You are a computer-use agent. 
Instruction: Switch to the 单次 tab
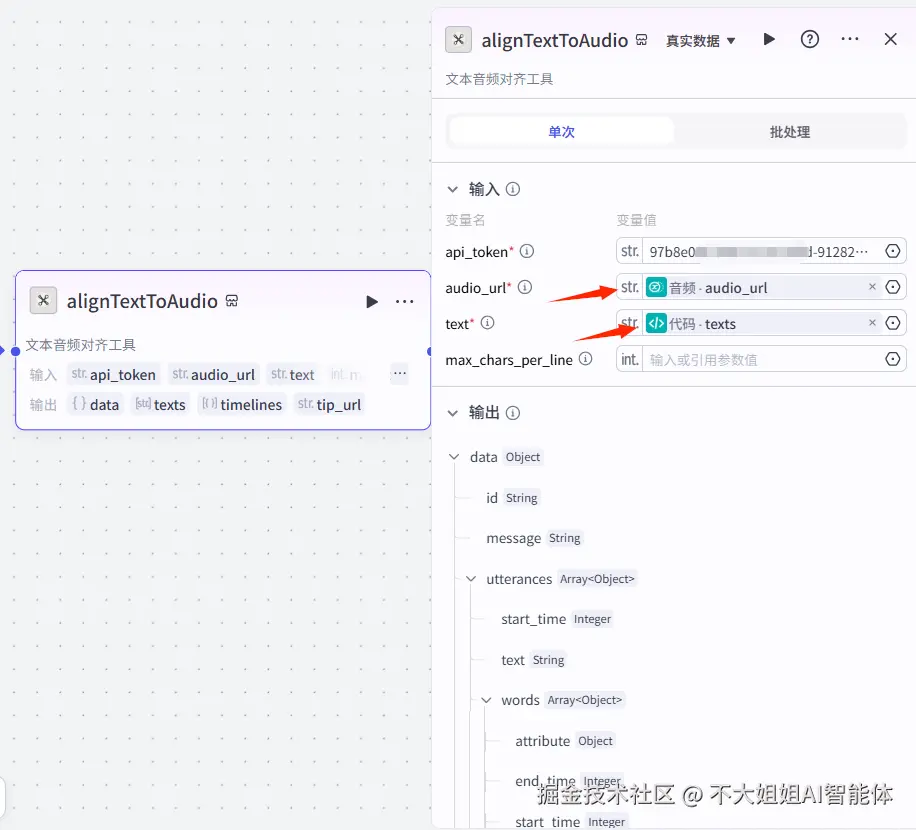click(x=561, y=132)
